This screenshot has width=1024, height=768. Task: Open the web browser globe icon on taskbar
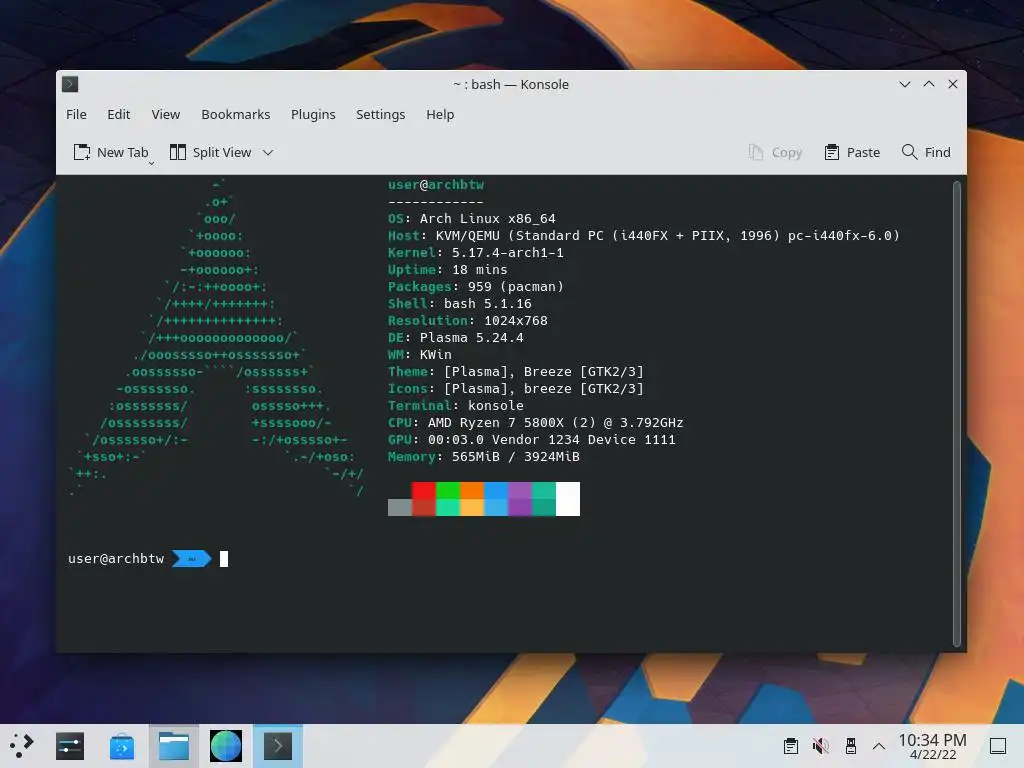(226, 746)
